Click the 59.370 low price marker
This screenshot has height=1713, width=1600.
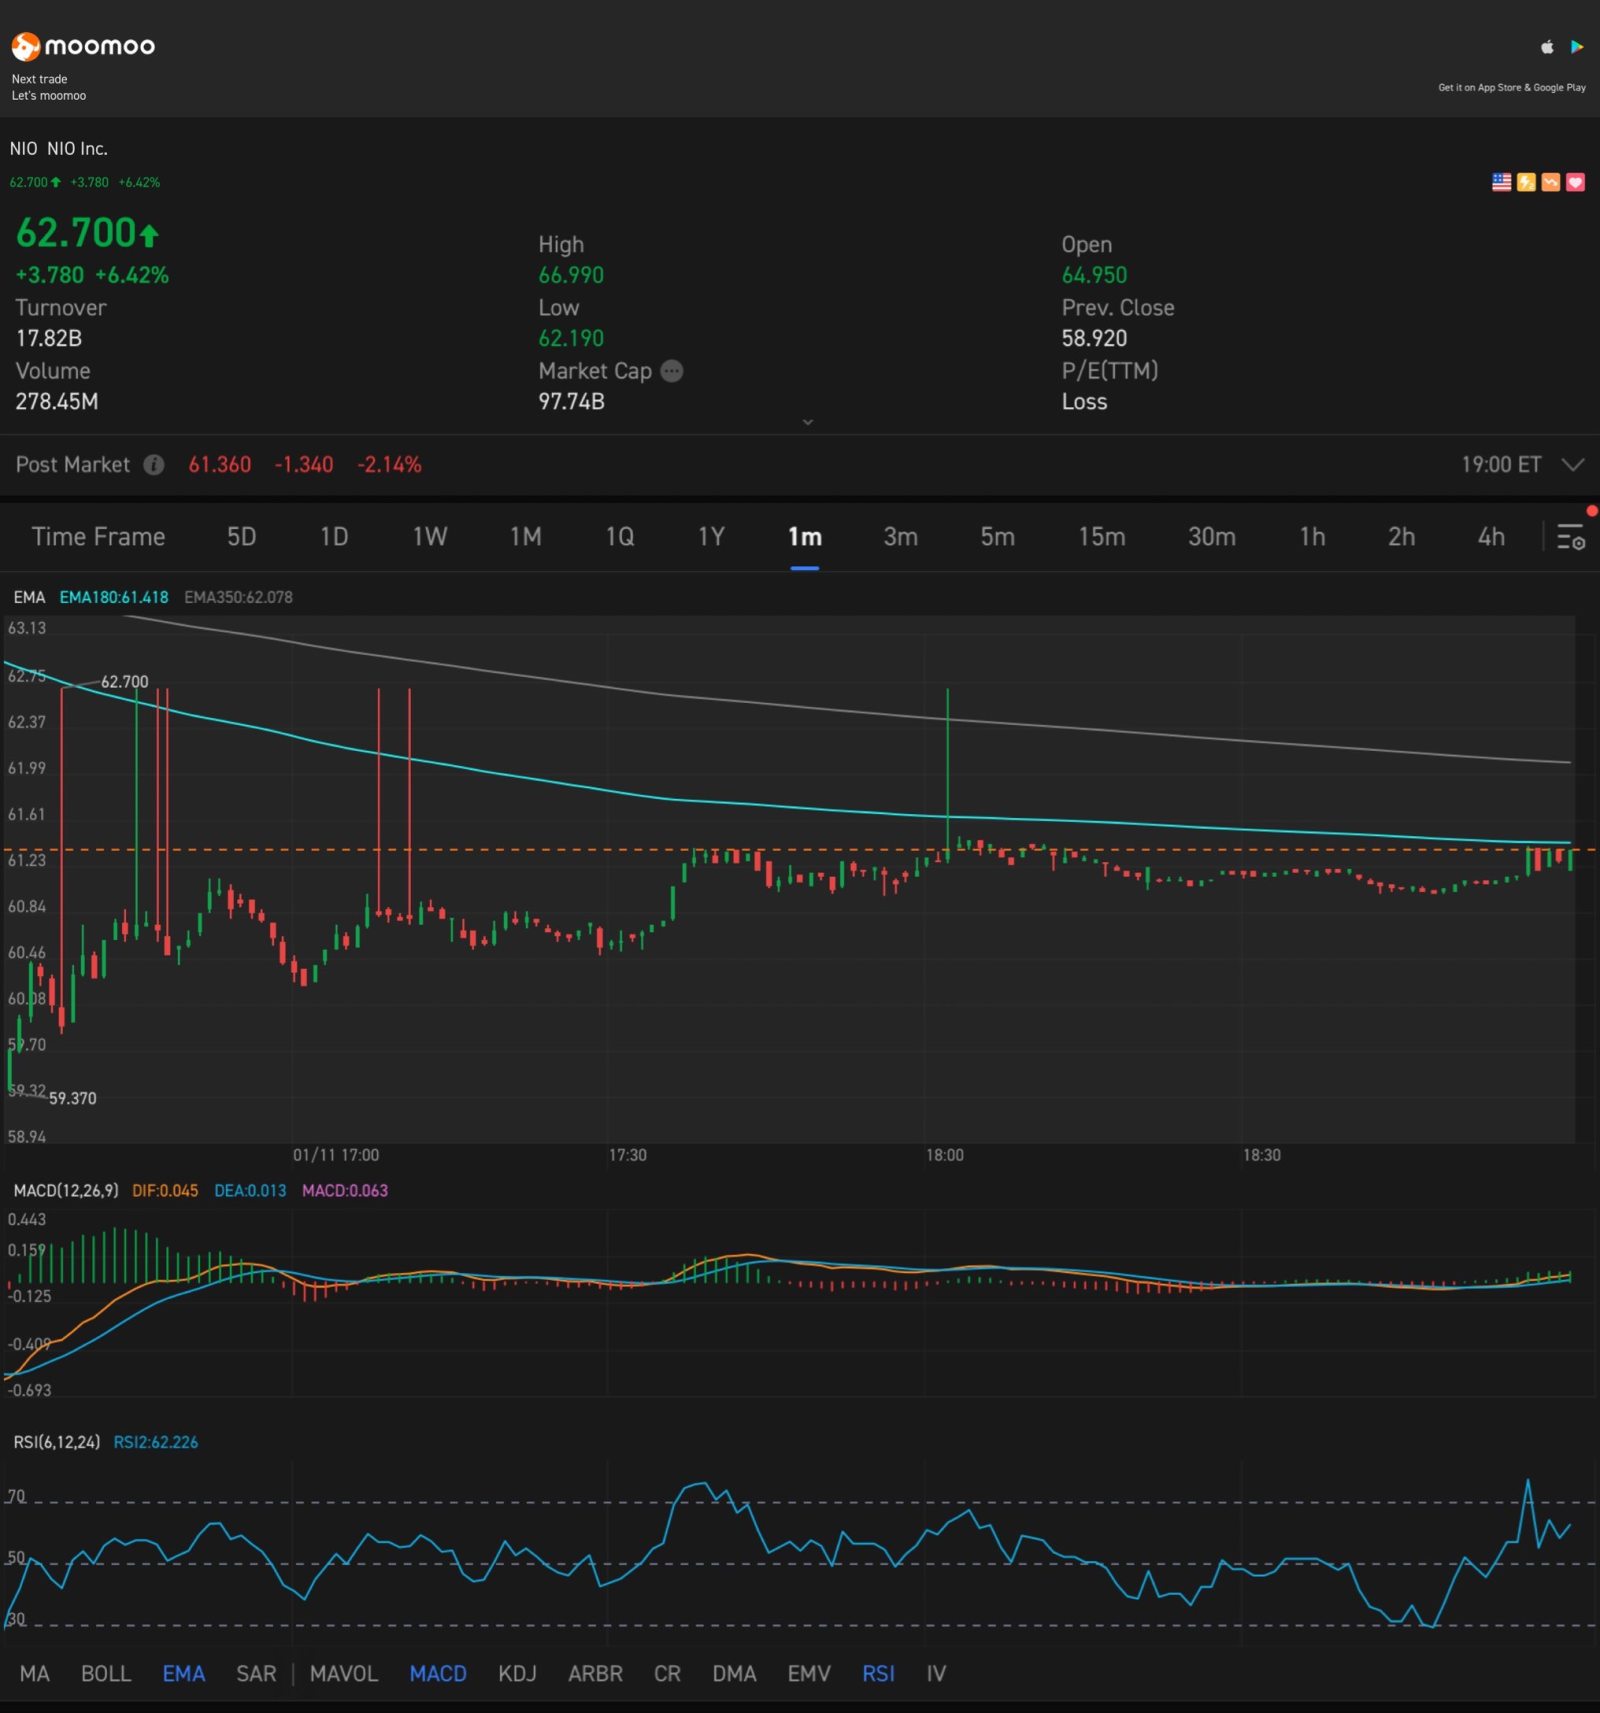click(73, 1098)
